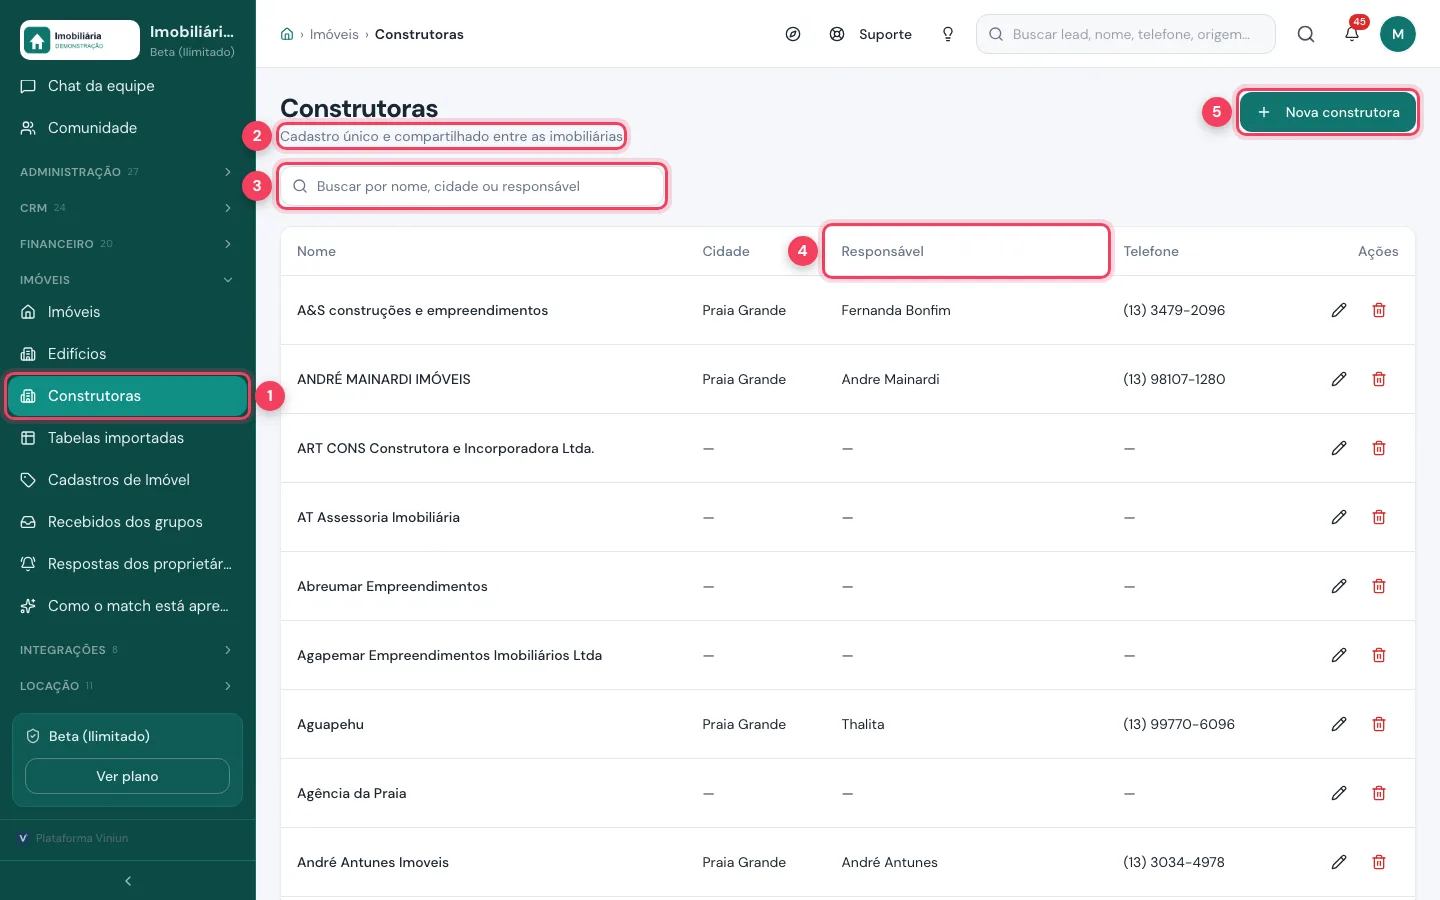Screen dimensions: 1440x900
Task: Edit the Aguapehu builder
Action: tap(1339, 724)
